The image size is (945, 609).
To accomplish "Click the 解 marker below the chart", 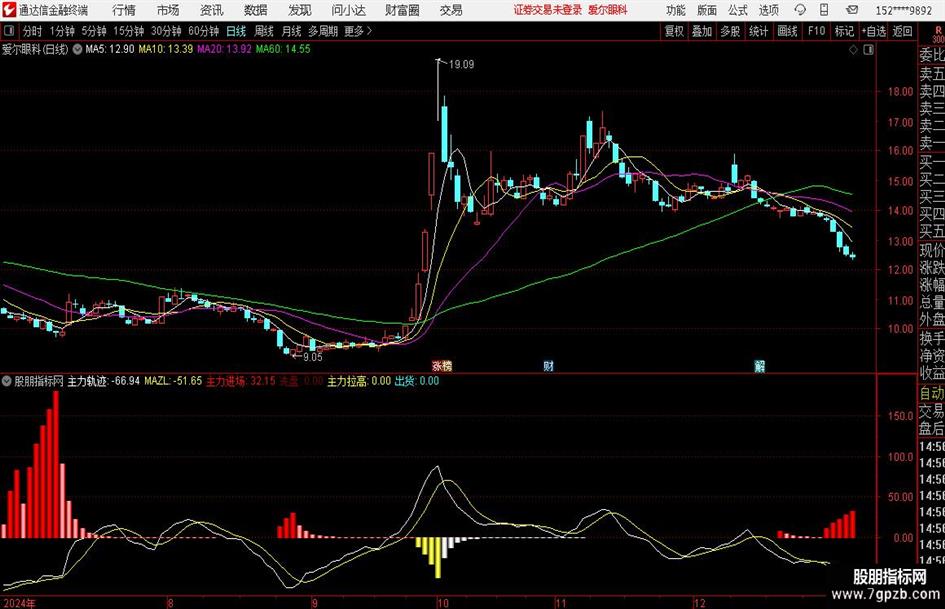I will point(760,366).
